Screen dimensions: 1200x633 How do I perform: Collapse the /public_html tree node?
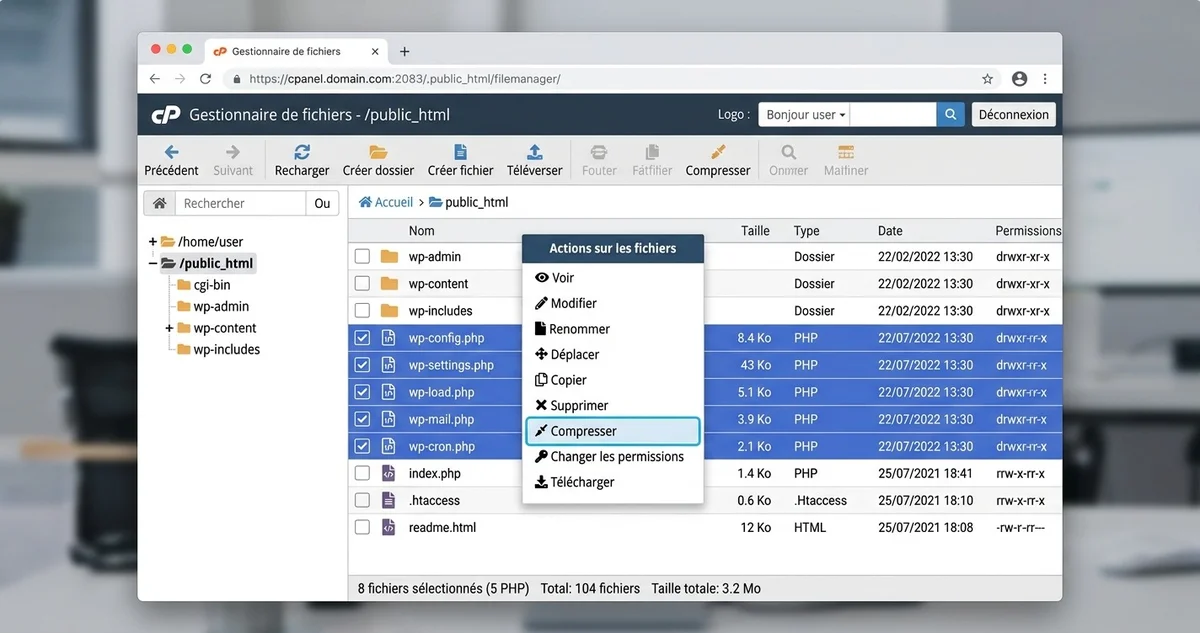(153, 263)
